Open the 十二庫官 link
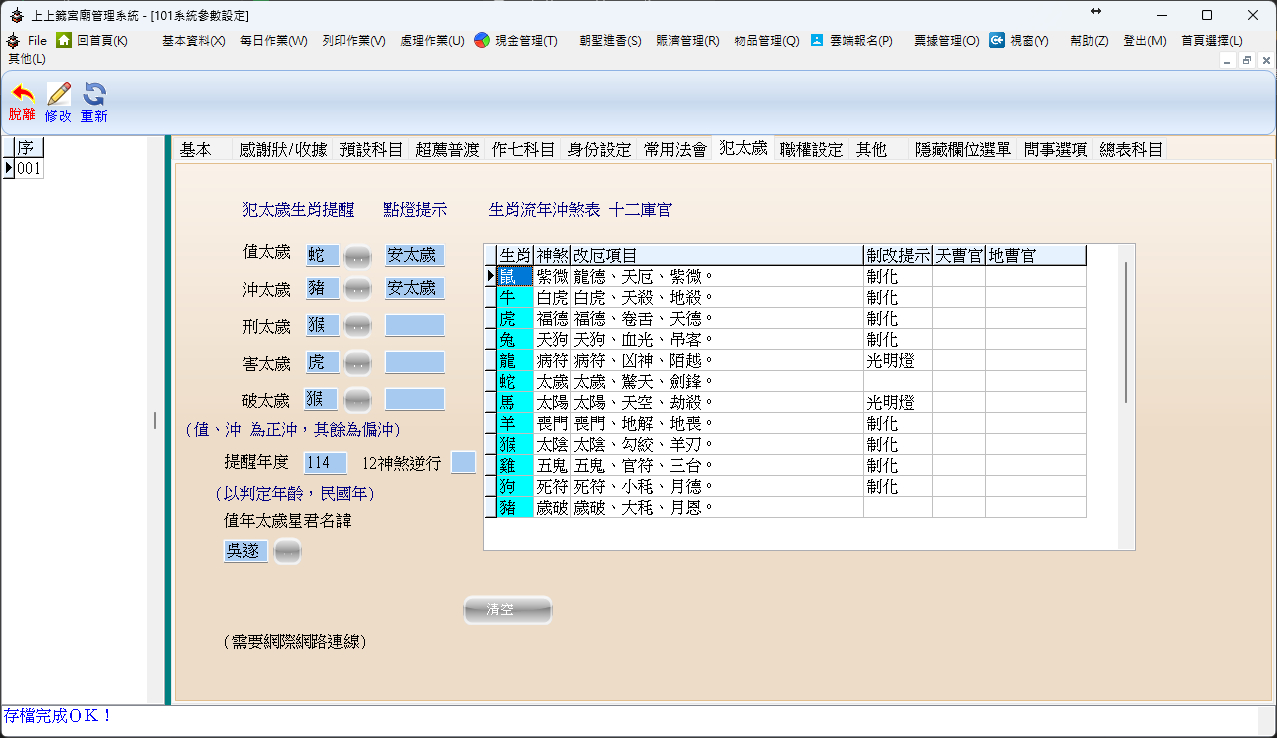The height and width of the screenshot is (738, 1277). [640, 210]
